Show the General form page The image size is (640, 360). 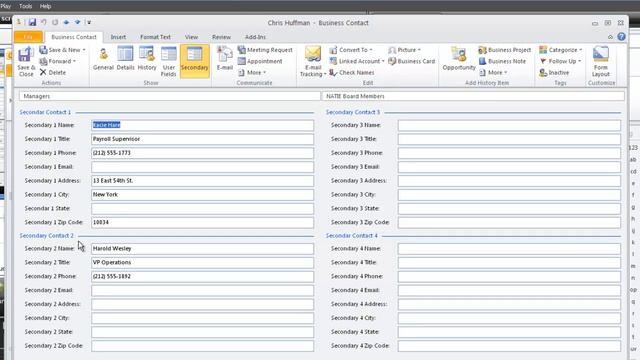click(103, 59)
